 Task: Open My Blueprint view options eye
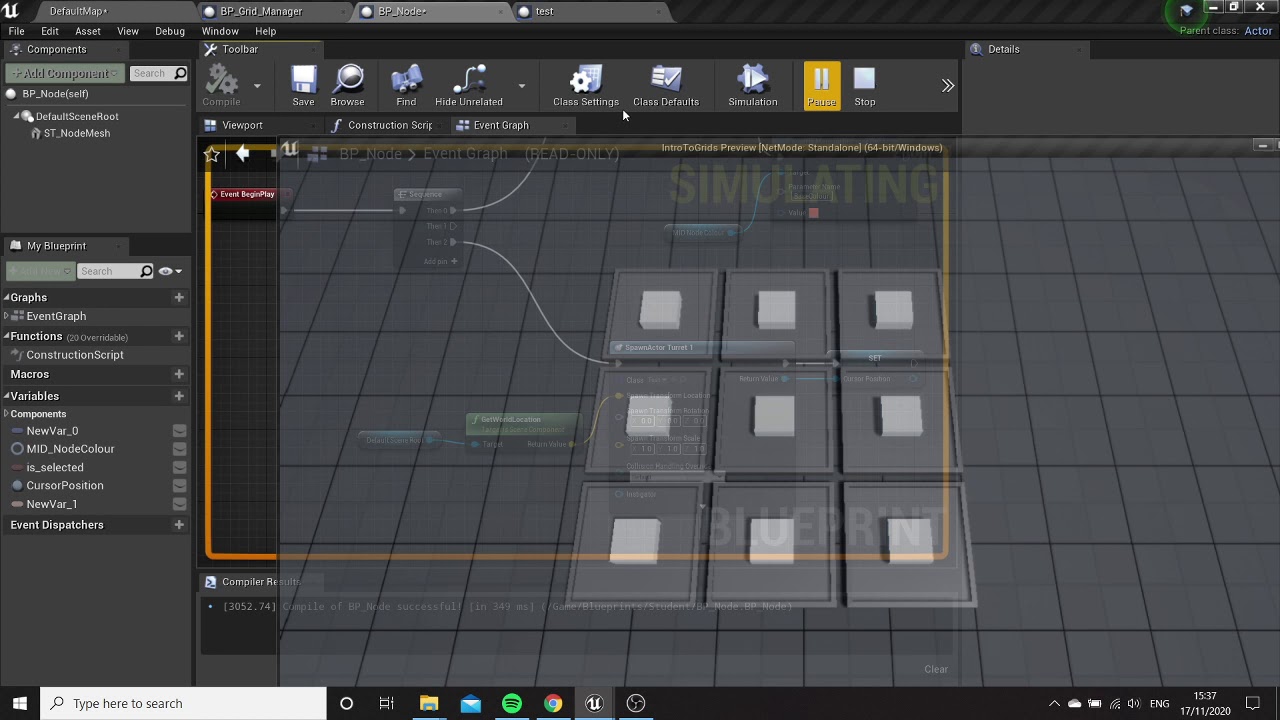(x=168, y=271)
